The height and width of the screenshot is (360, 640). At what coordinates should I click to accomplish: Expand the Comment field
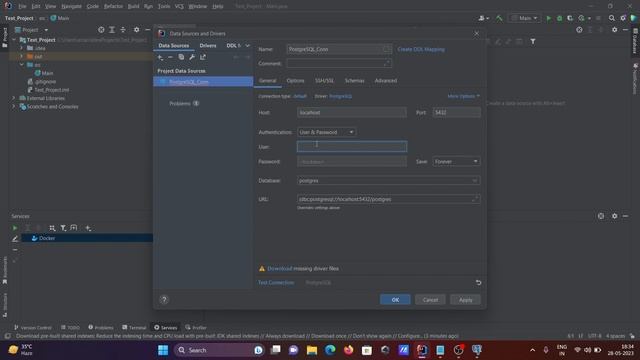(x=387, y=63)
